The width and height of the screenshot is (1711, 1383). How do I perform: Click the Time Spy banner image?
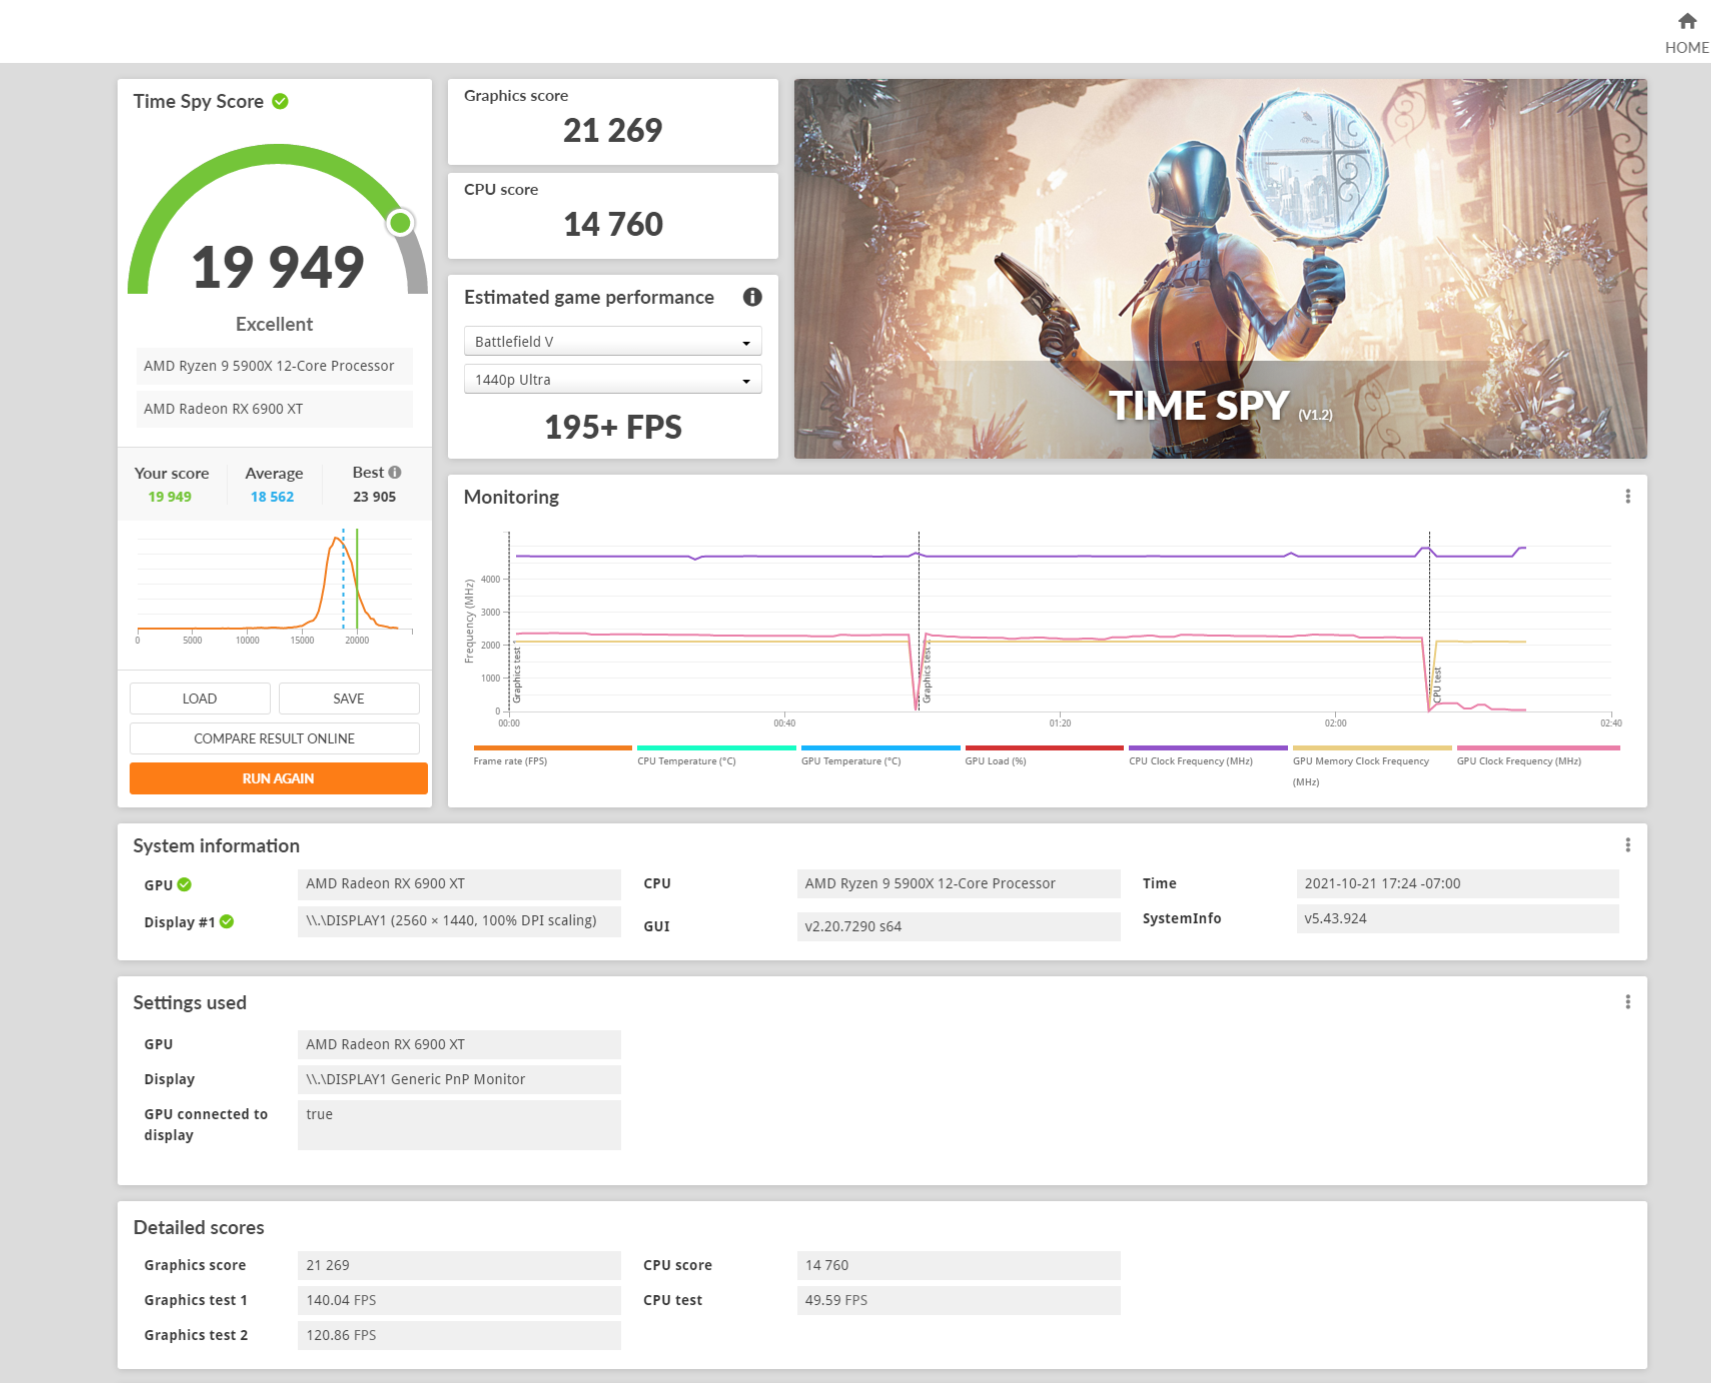(x=1219, y=268)
